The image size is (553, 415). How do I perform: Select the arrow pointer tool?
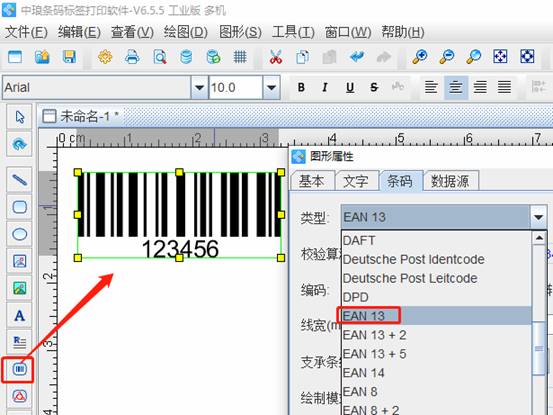point(19,117)
